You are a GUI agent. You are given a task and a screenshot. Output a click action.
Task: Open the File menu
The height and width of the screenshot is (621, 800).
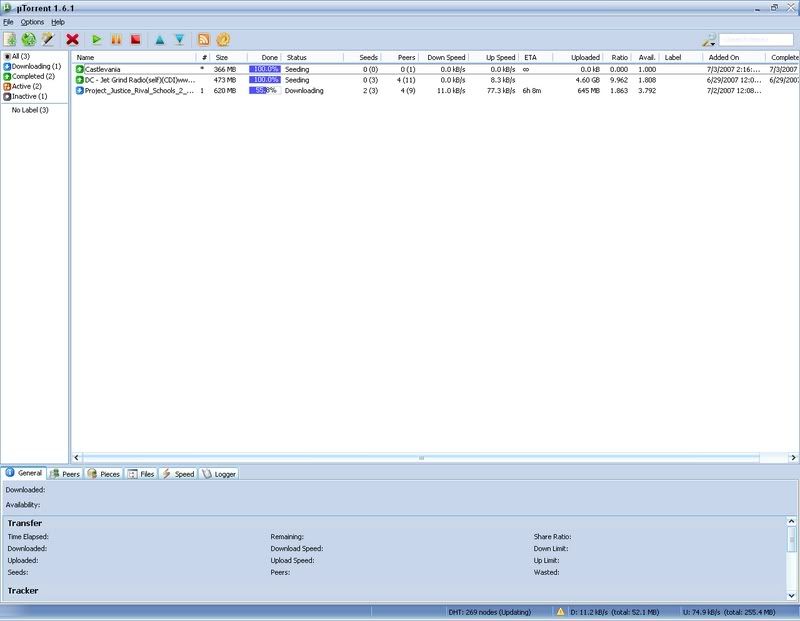point(8,22)
